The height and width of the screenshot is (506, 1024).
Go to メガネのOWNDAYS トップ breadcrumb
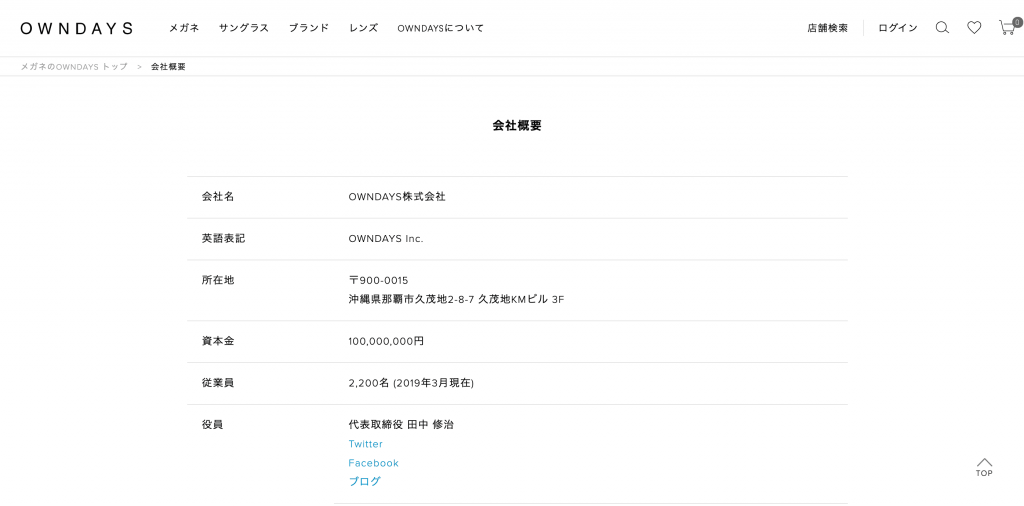[x=74, y=67]
